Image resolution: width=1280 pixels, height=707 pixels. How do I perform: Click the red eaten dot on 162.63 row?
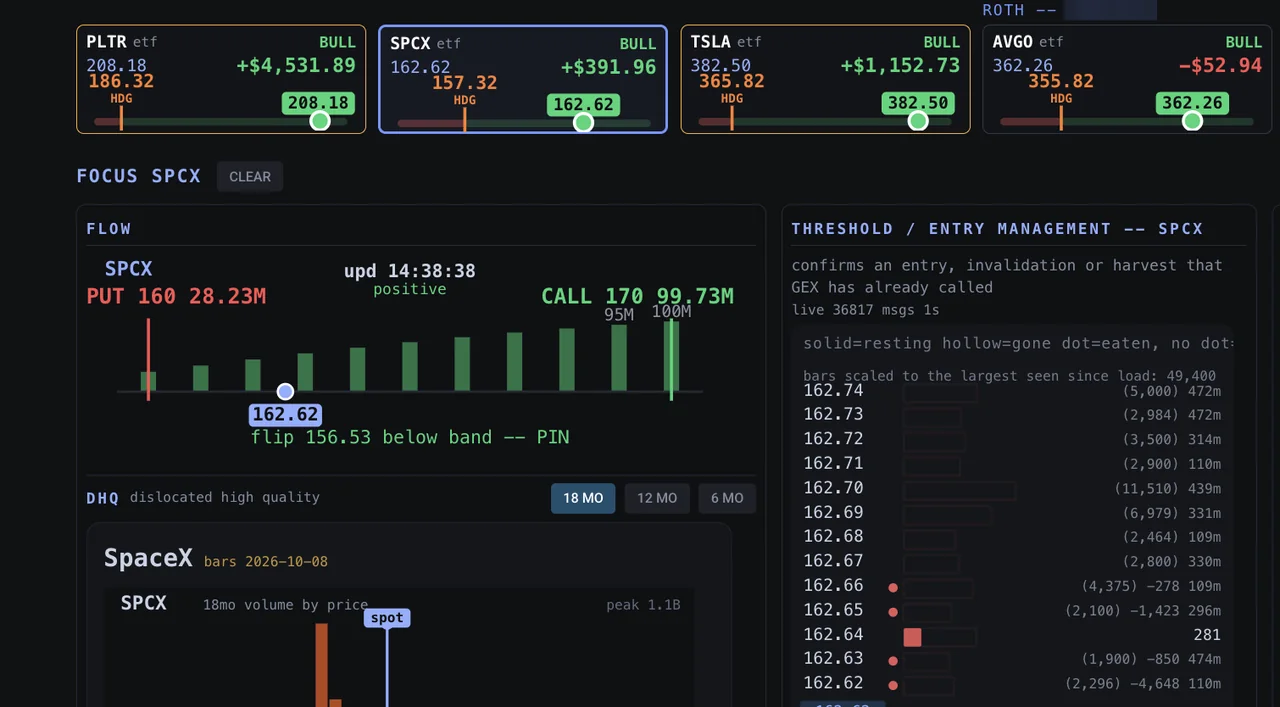[x=893, y=661]
